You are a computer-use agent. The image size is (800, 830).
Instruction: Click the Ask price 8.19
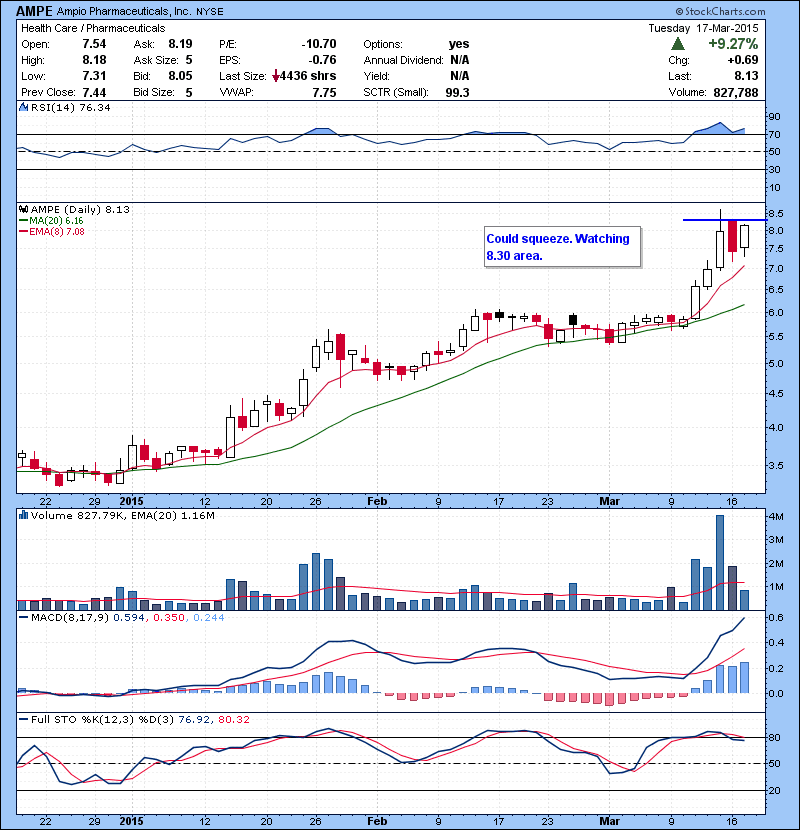180,44
